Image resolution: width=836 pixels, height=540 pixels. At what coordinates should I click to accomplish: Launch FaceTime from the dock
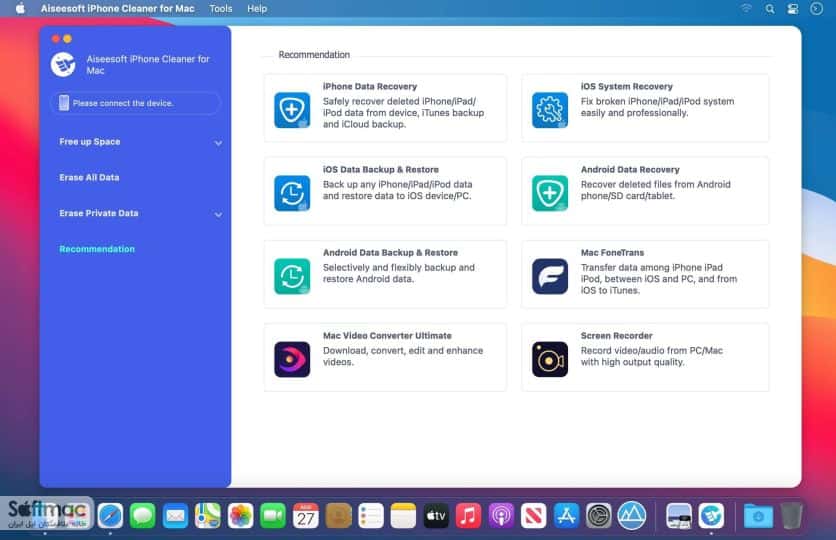click(273, 515)
